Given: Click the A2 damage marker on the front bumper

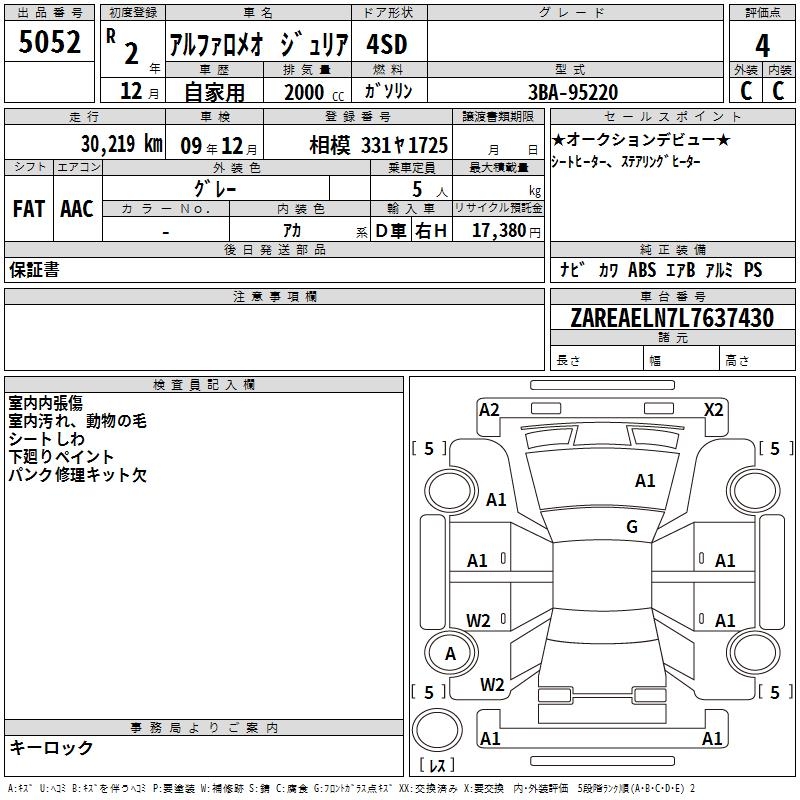Looking at the screenshot, I should 489,409.
